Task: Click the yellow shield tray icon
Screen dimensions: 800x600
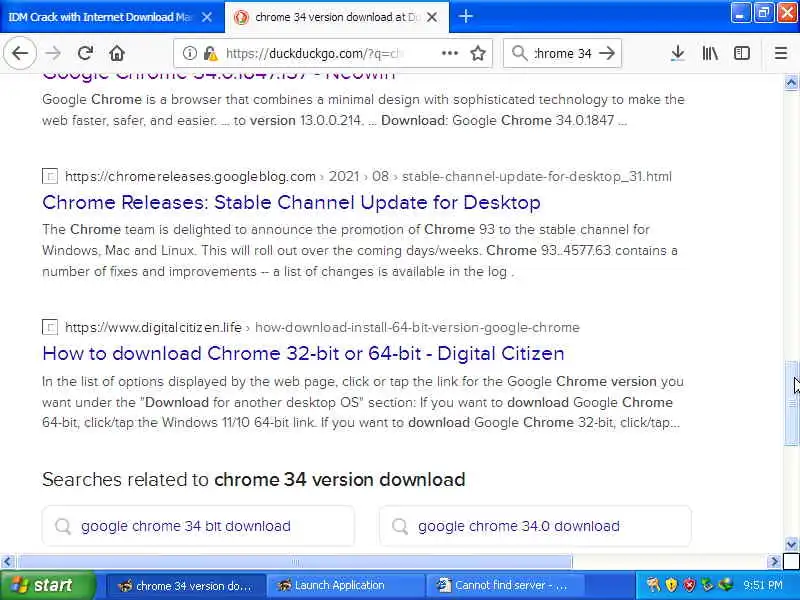Action: 671,585
